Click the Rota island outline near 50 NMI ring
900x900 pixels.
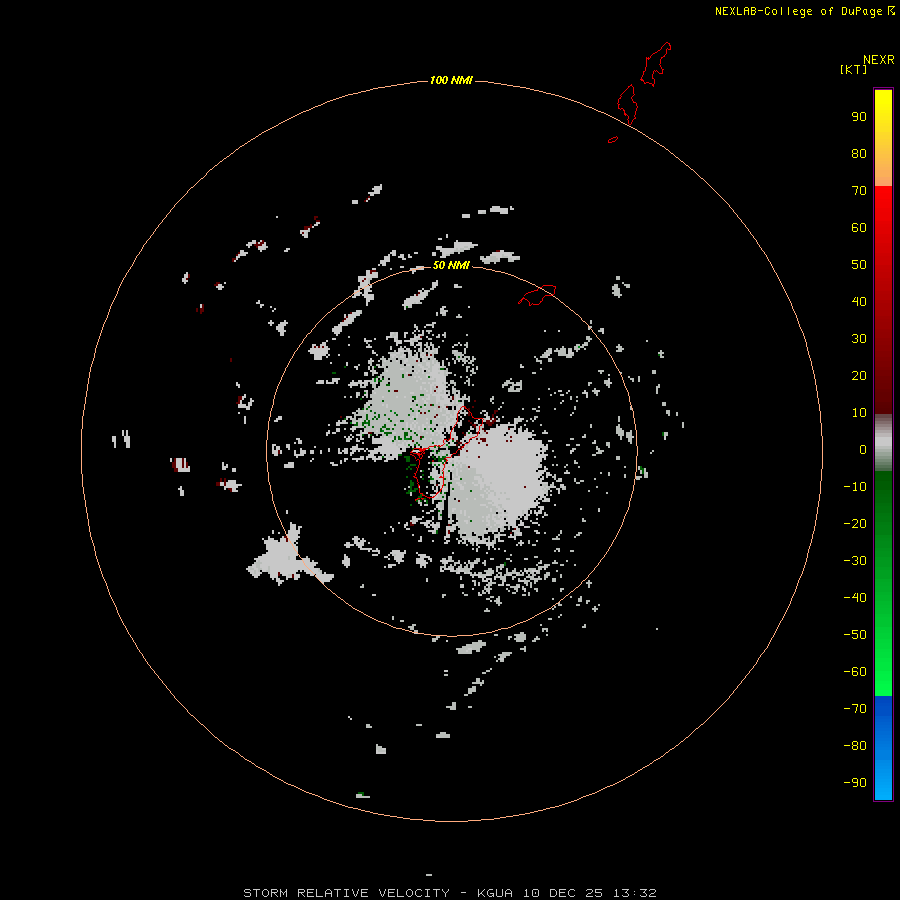point(537,295)
